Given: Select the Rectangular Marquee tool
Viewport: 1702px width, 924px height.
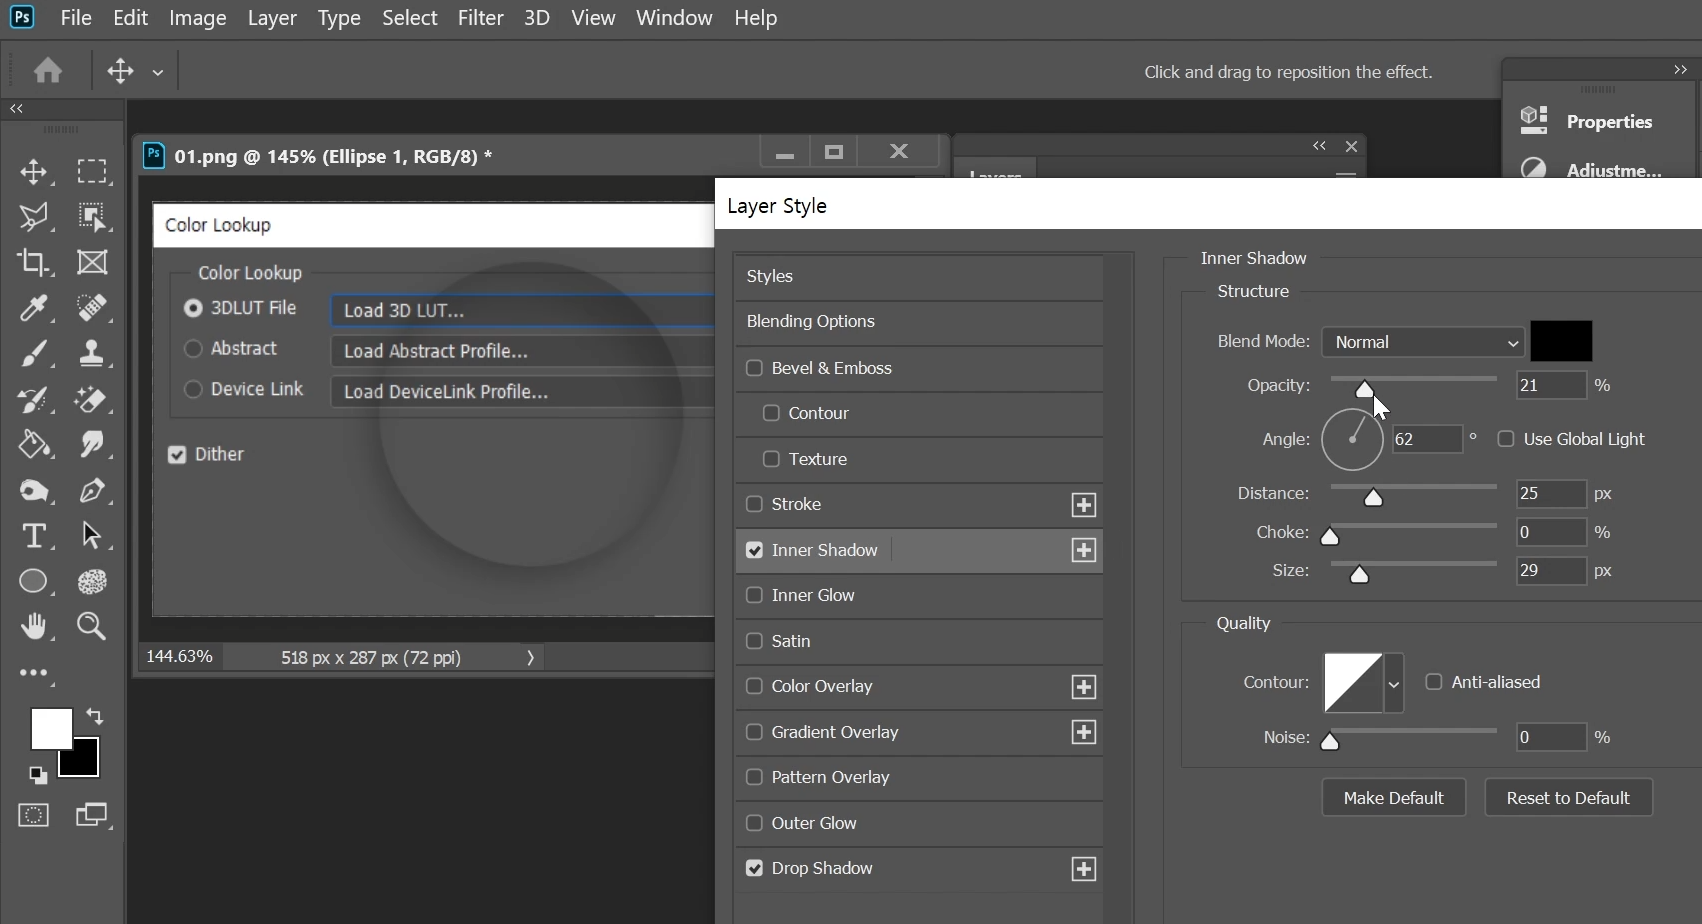Looking at the screenshot, I should coord(92,171).
